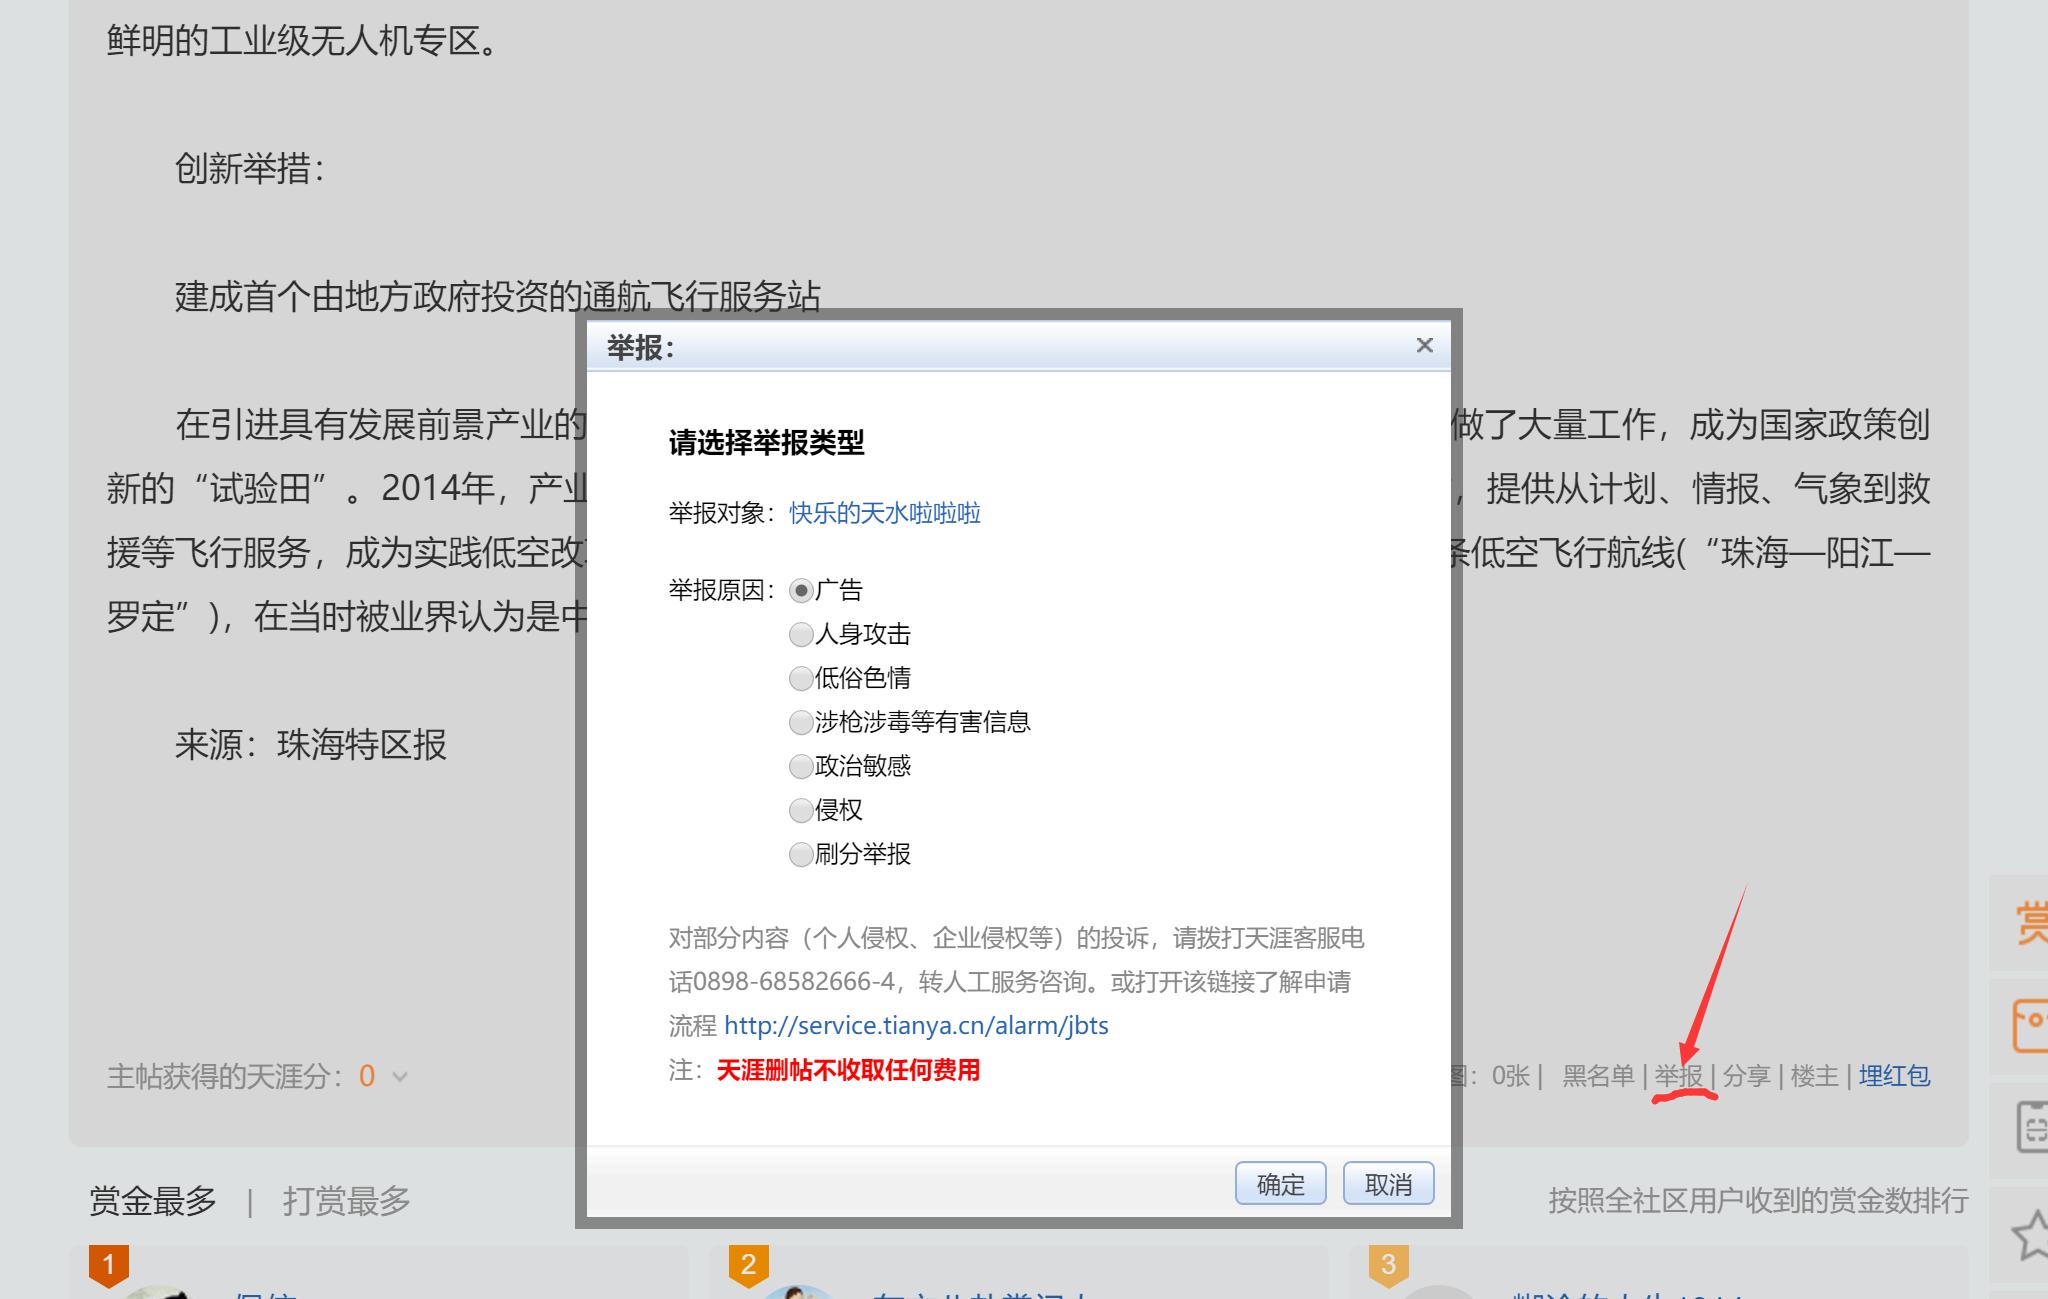Choose 侵权 as the report reason
Image resolution: width=2048 pixels, height=1299 pixels.
point(800,810)
